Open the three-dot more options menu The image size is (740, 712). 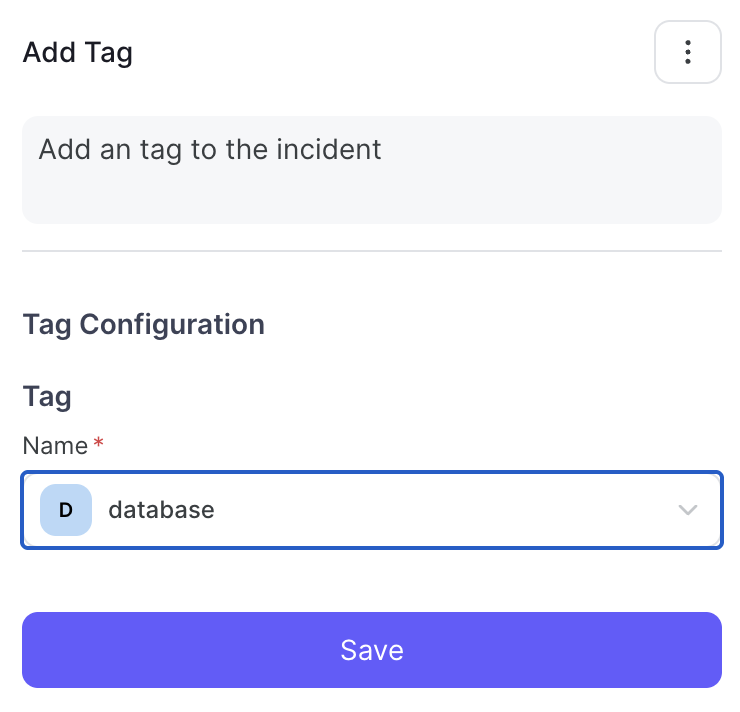click(x=688, y=52)
